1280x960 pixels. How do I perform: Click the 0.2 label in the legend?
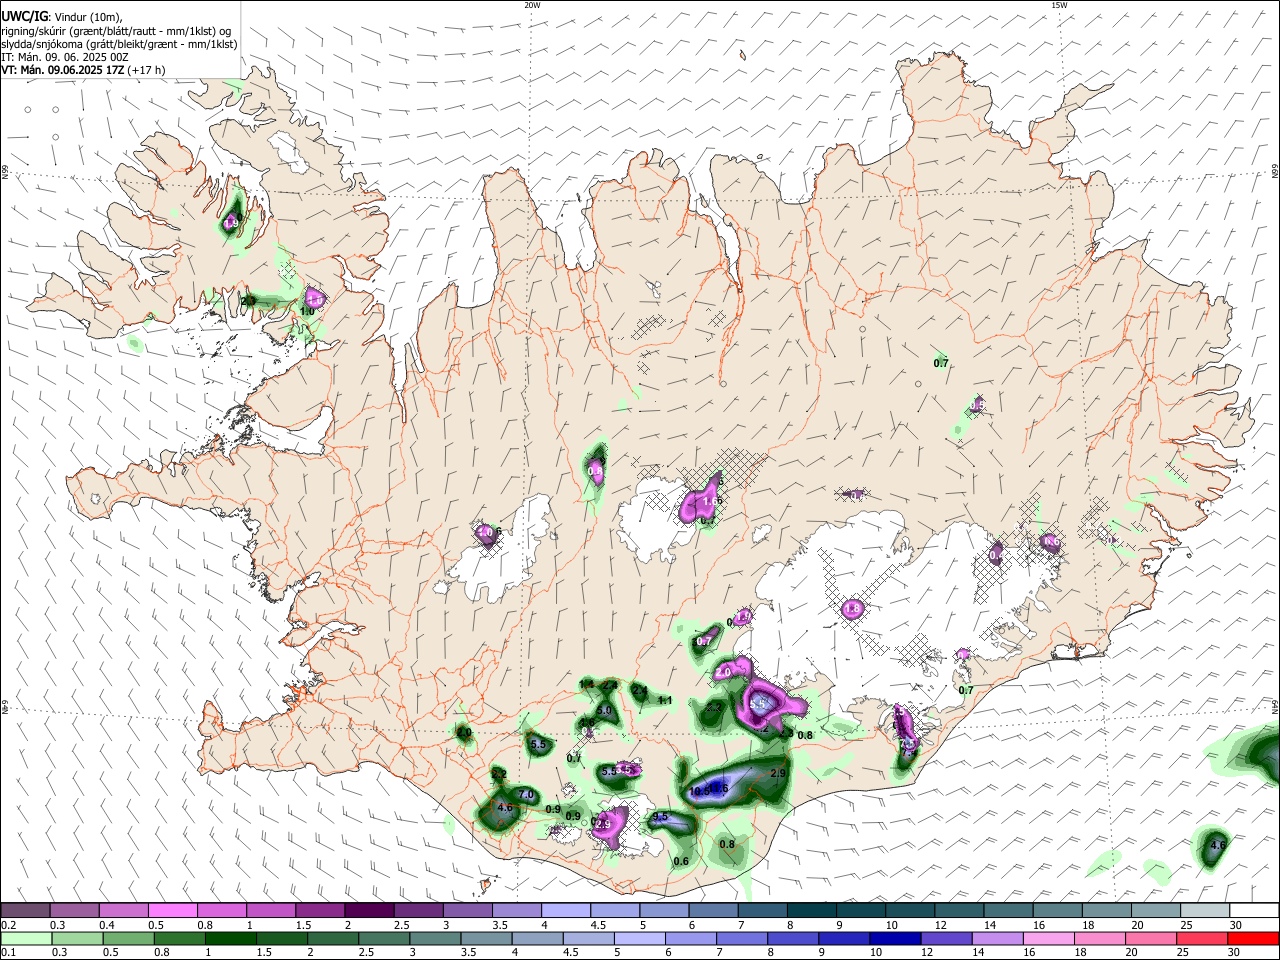9,925
